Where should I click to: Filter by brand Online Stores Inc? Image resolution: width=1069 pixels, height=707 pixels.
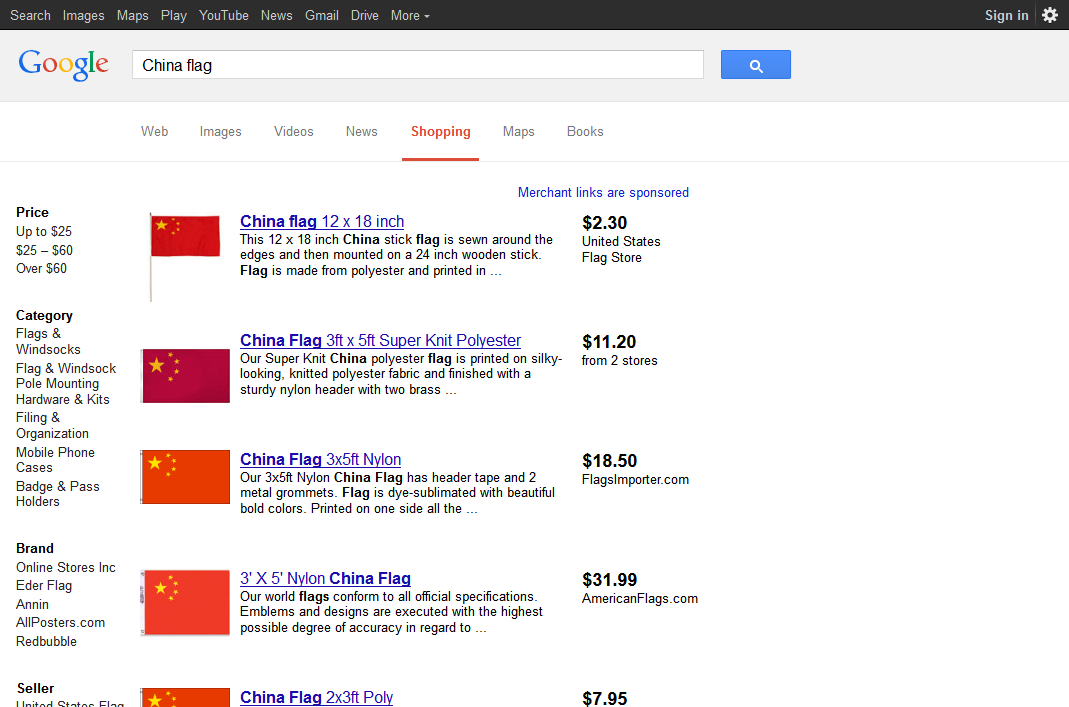(x=65, y=567)
